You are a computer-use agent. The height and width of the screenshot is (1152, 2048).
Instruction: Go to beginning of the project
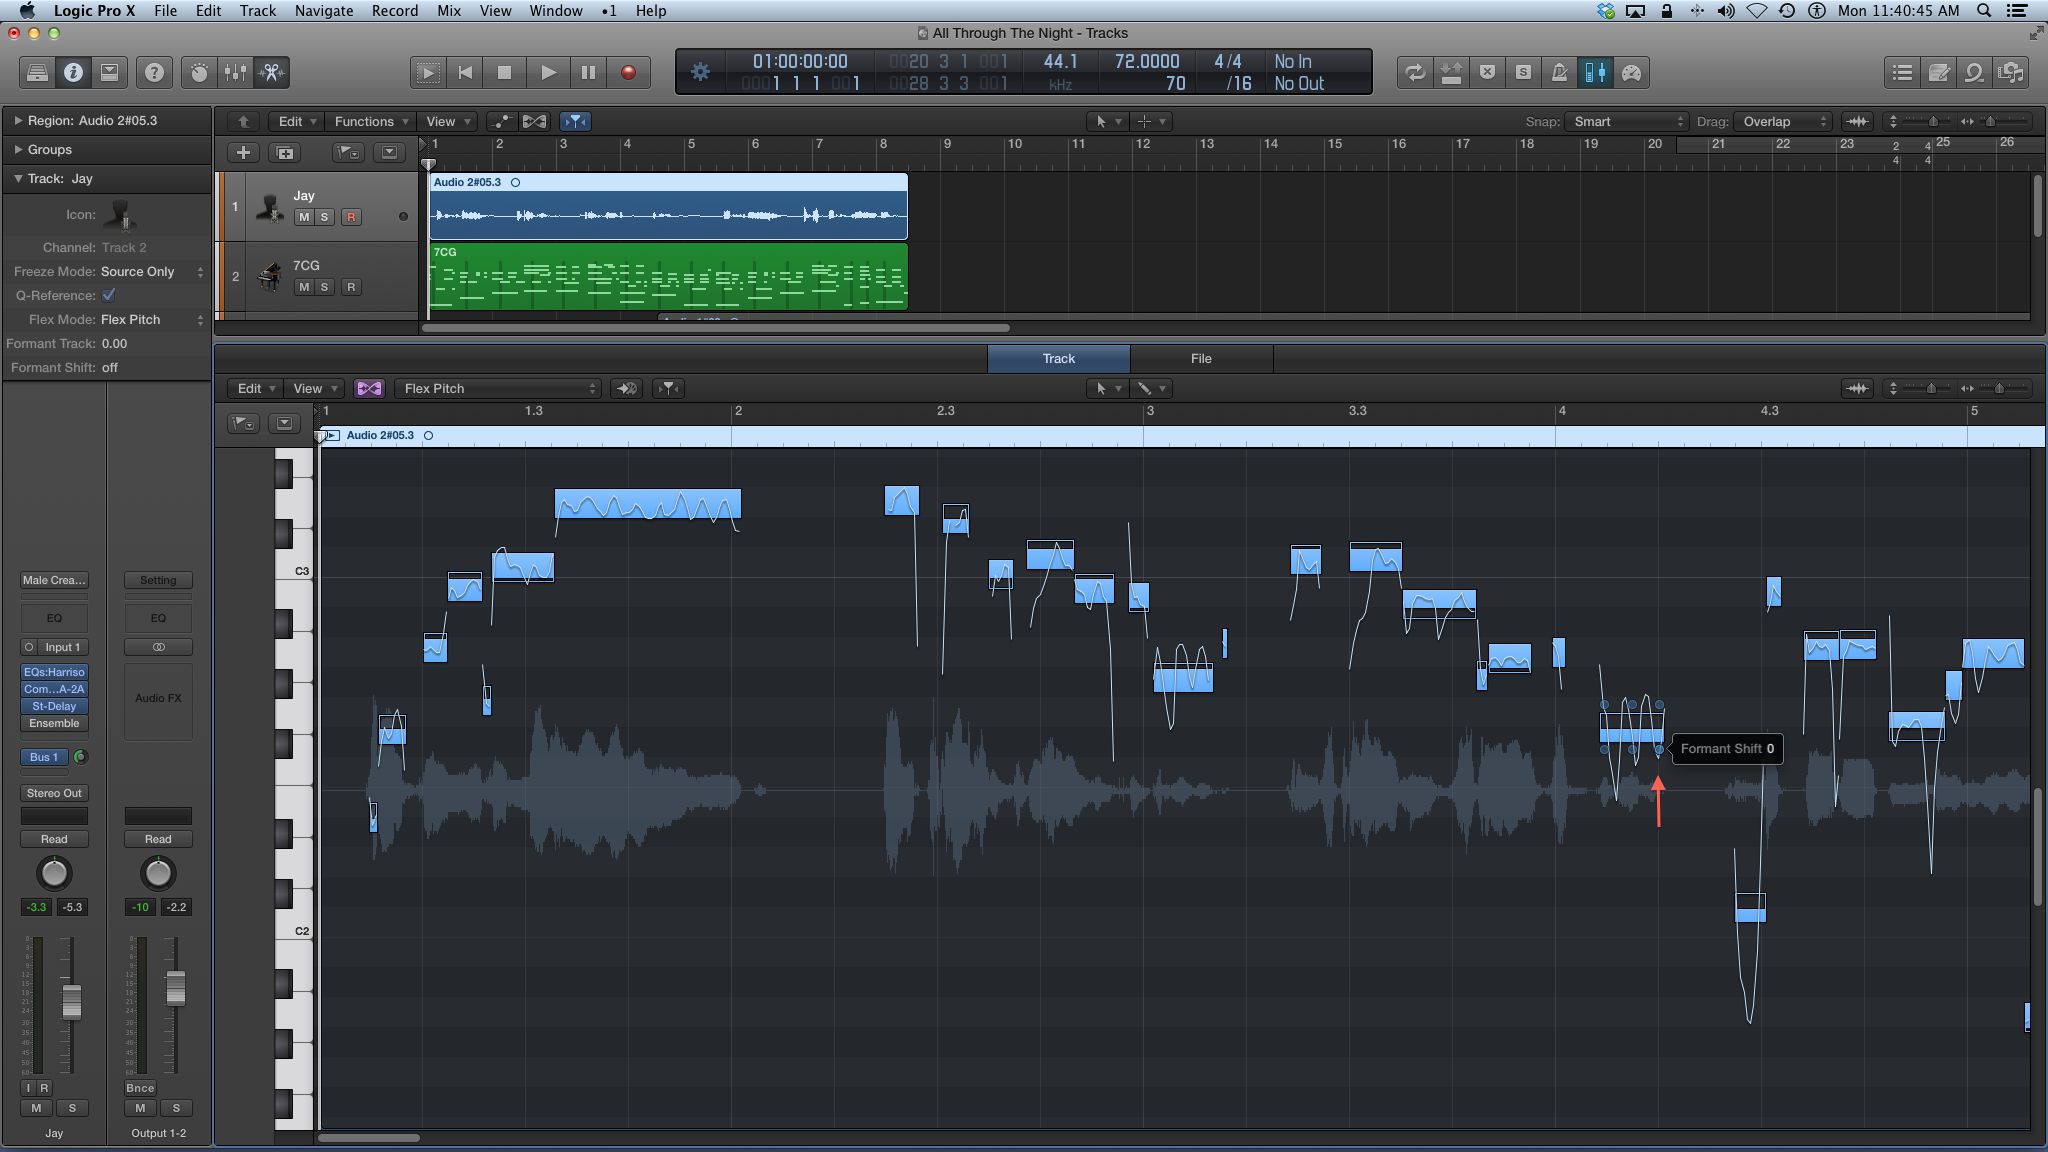[x=465, y=72]
